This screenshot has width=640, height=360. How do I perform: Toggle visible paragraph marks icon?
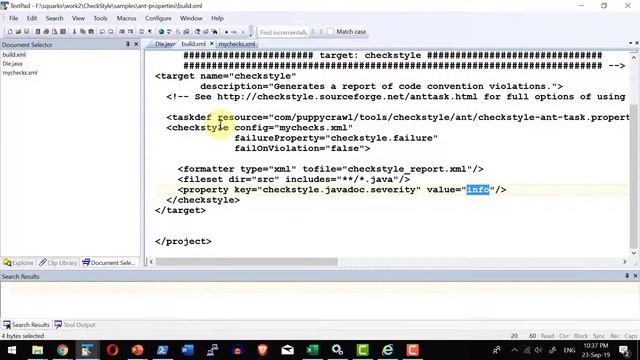[x=150, y=31]
